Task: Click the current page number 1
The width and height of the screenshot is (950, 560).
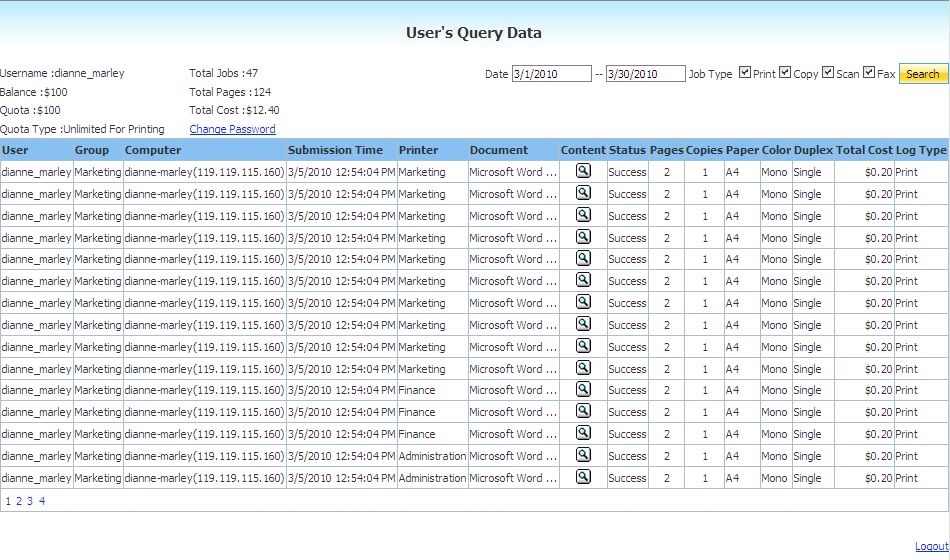Action: tap(8, 501)
